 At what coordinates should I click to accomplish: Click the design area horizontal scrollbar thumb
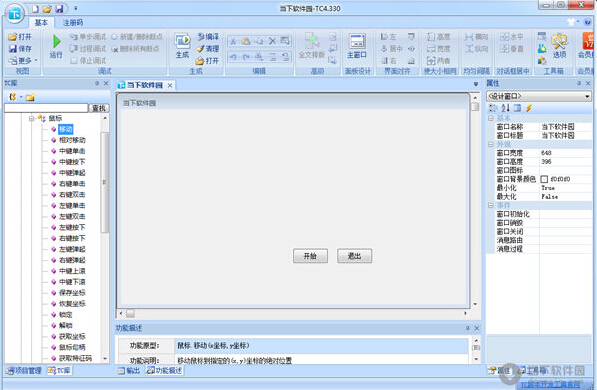130,313
